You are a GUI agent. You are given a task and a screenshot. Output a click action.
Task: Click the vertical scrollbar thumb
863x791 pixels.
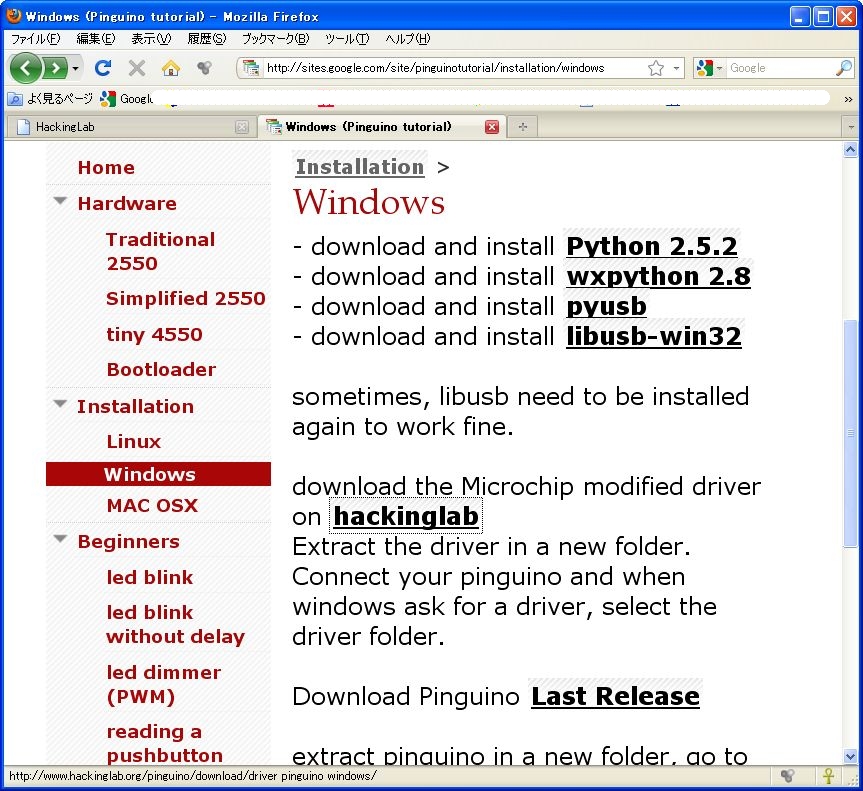[850, 433]
